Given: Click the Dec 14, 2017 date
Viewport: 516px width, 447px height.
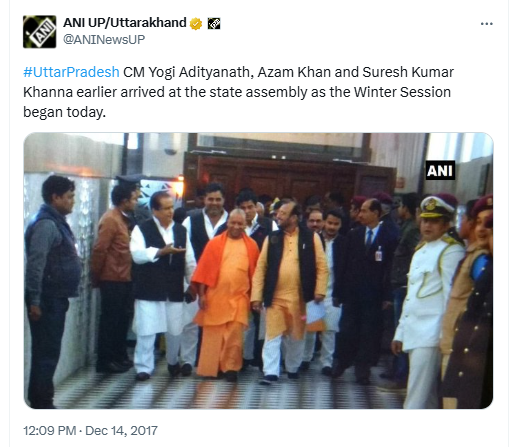Looking at the screenshot, I should point(121,431).
